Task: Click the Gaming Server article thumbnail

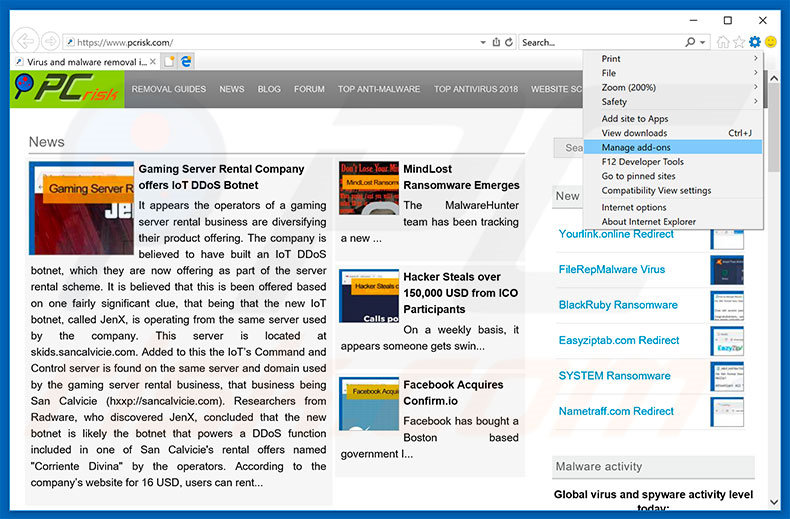Action: [x=82, y=208]
